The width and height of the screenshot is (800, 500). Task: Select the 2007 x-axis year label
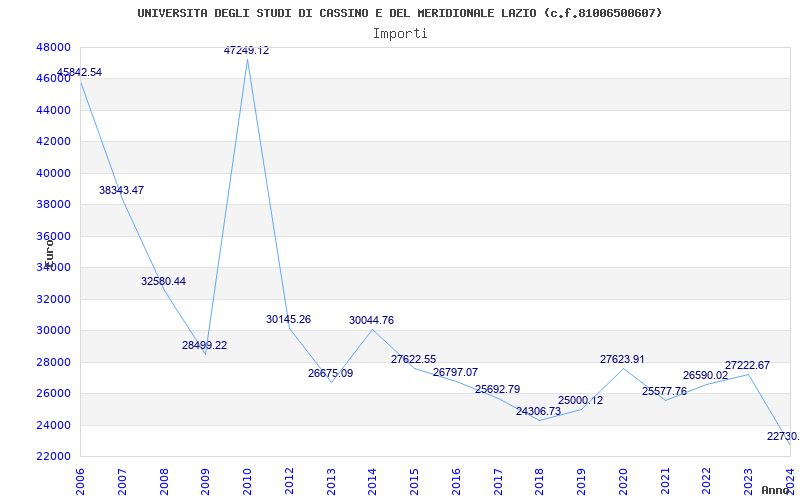coord(122,482)
